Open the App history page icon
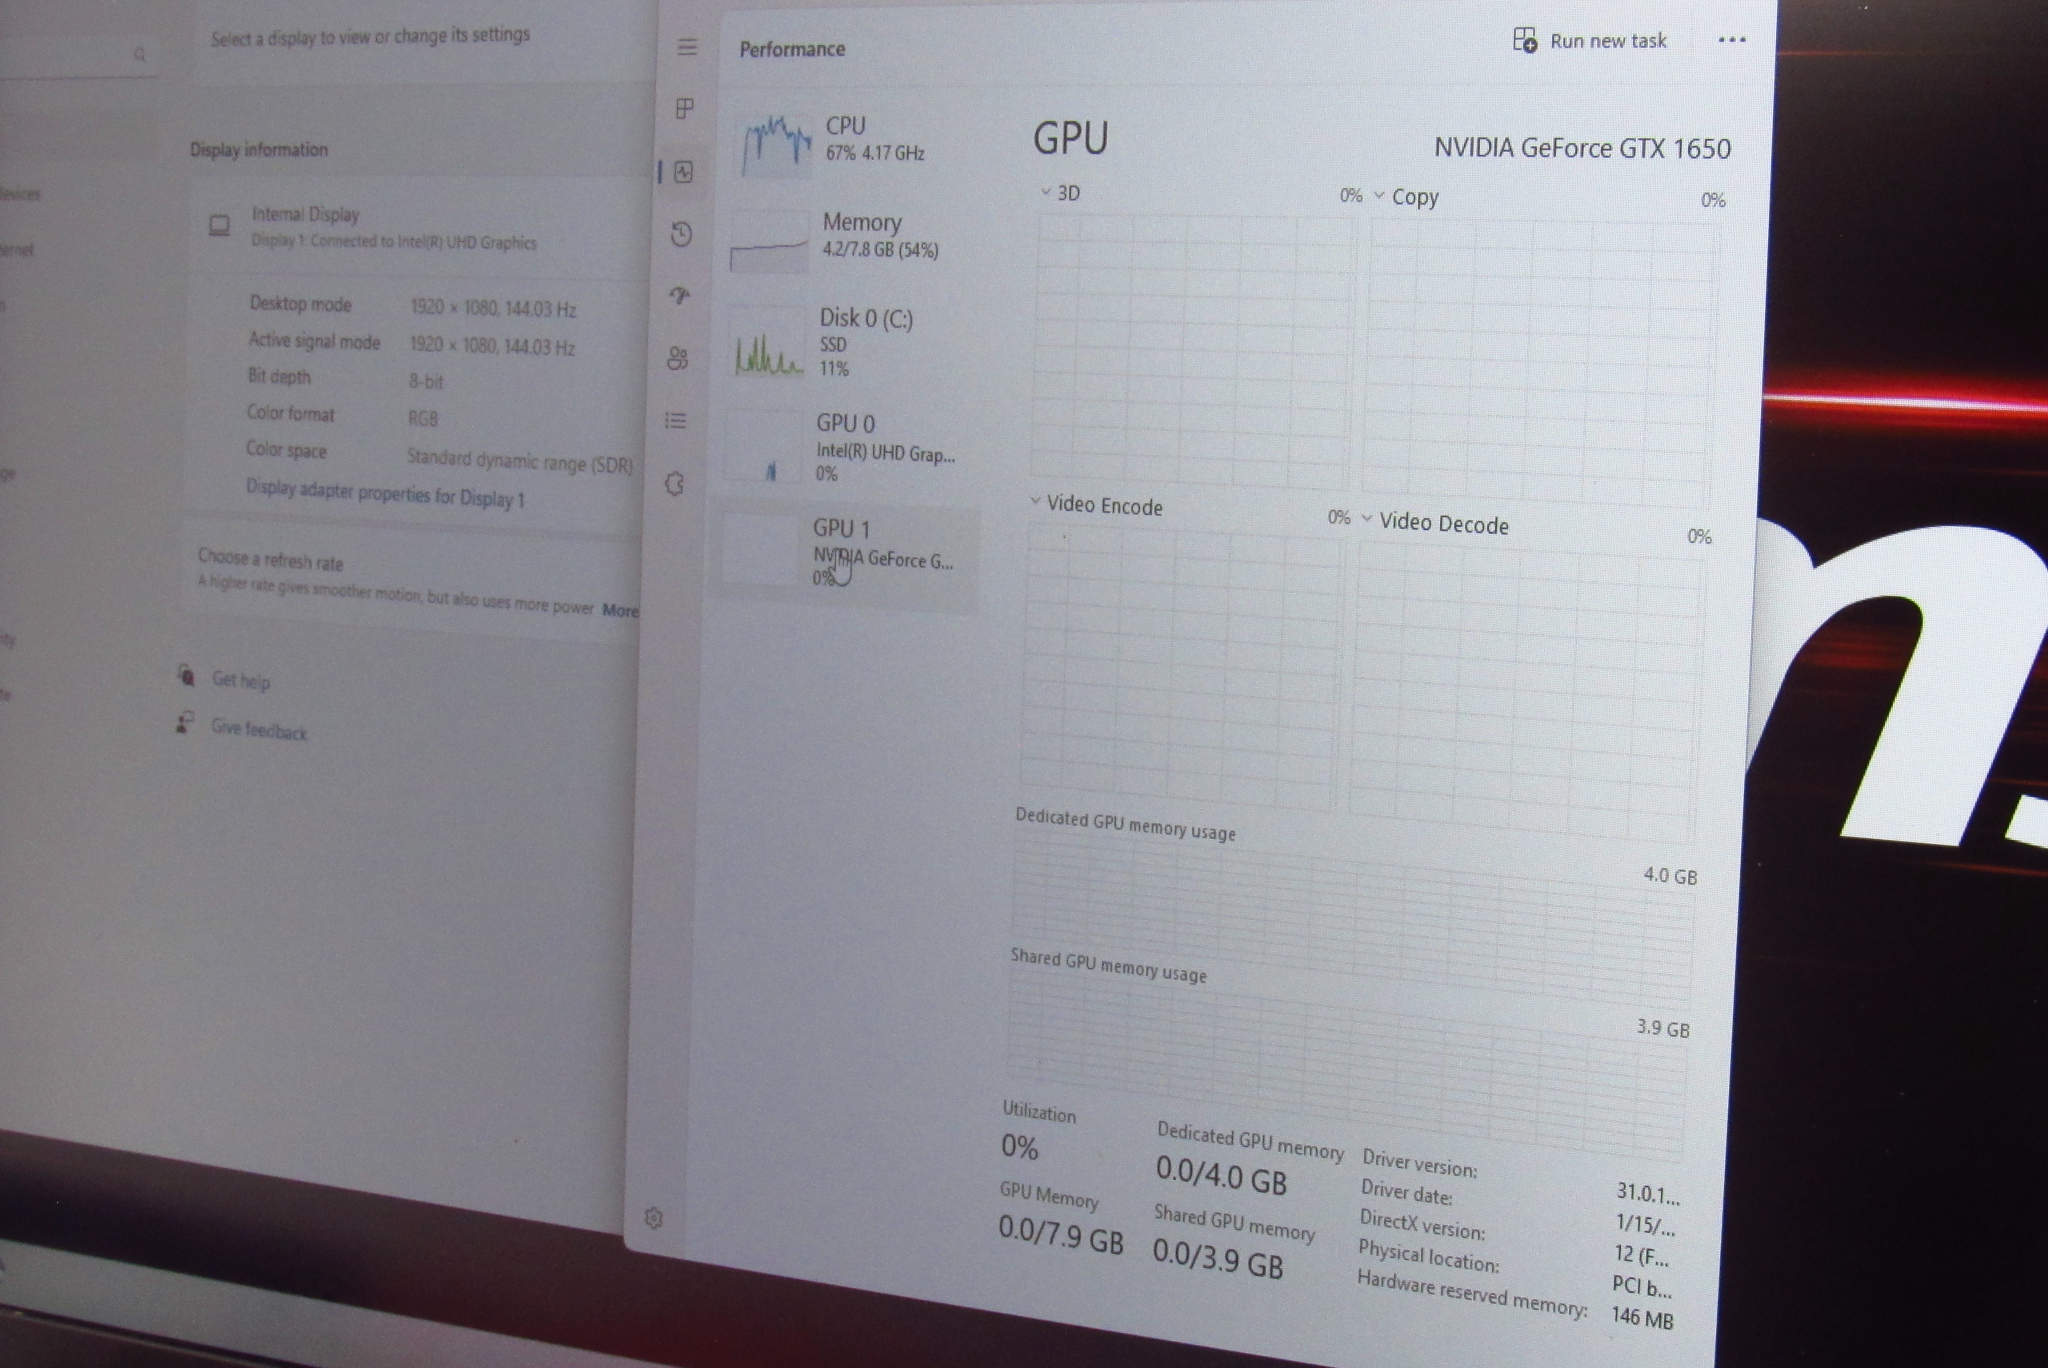Screen dimensions: 2048x1368 point(681,234)
